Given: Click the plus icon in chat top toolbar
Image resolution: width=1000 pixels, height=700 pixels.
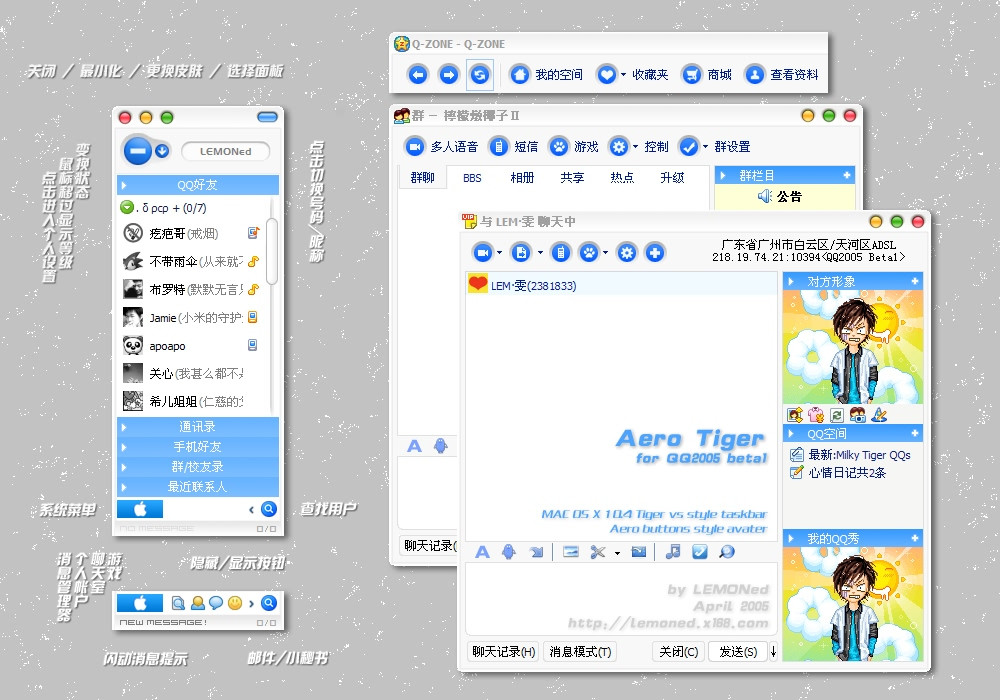Looking at the screenshot, I should coord(655,252).
